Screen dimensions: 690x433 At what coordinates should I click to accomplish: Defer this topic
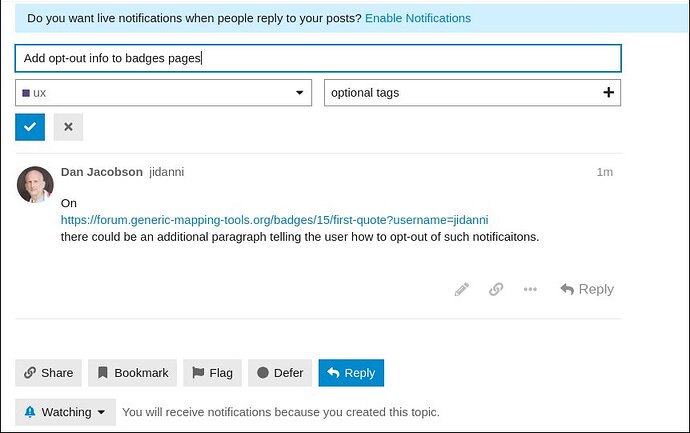click(280, 373)
